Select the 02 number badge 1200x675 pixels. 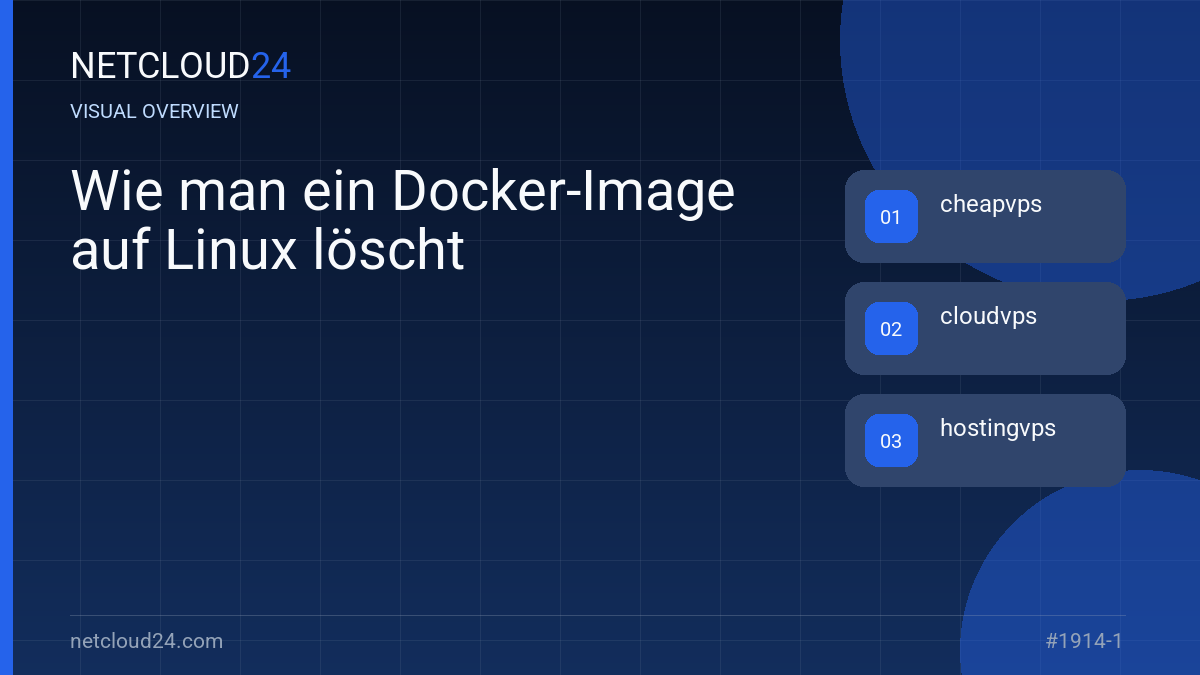891,329
